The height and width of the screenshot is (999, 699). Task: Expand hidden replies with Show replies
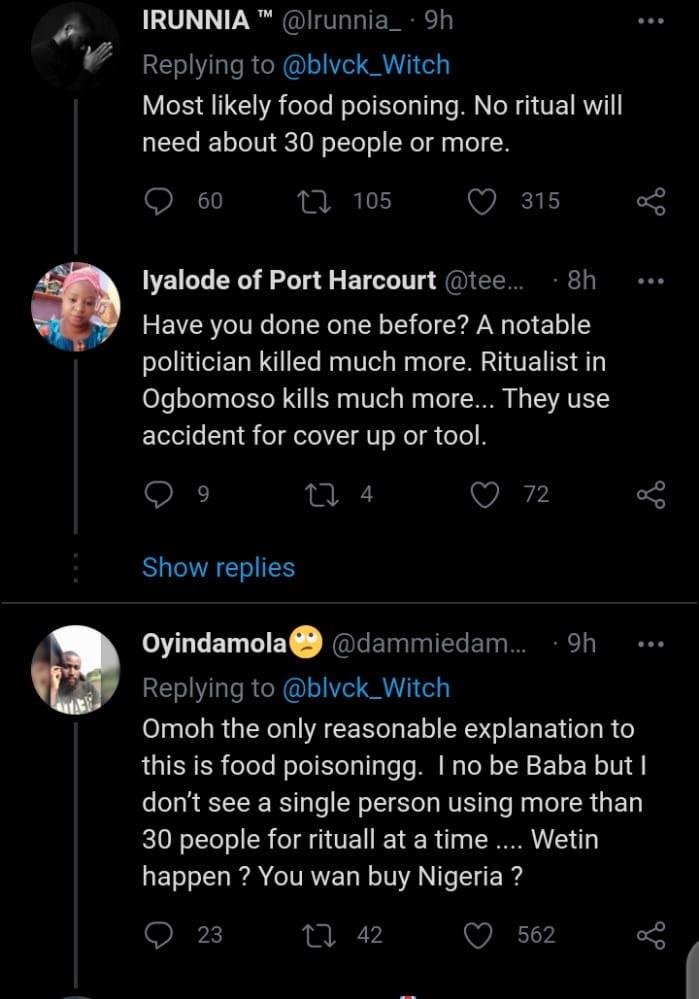pyautogui.click(x=218, y=568)
